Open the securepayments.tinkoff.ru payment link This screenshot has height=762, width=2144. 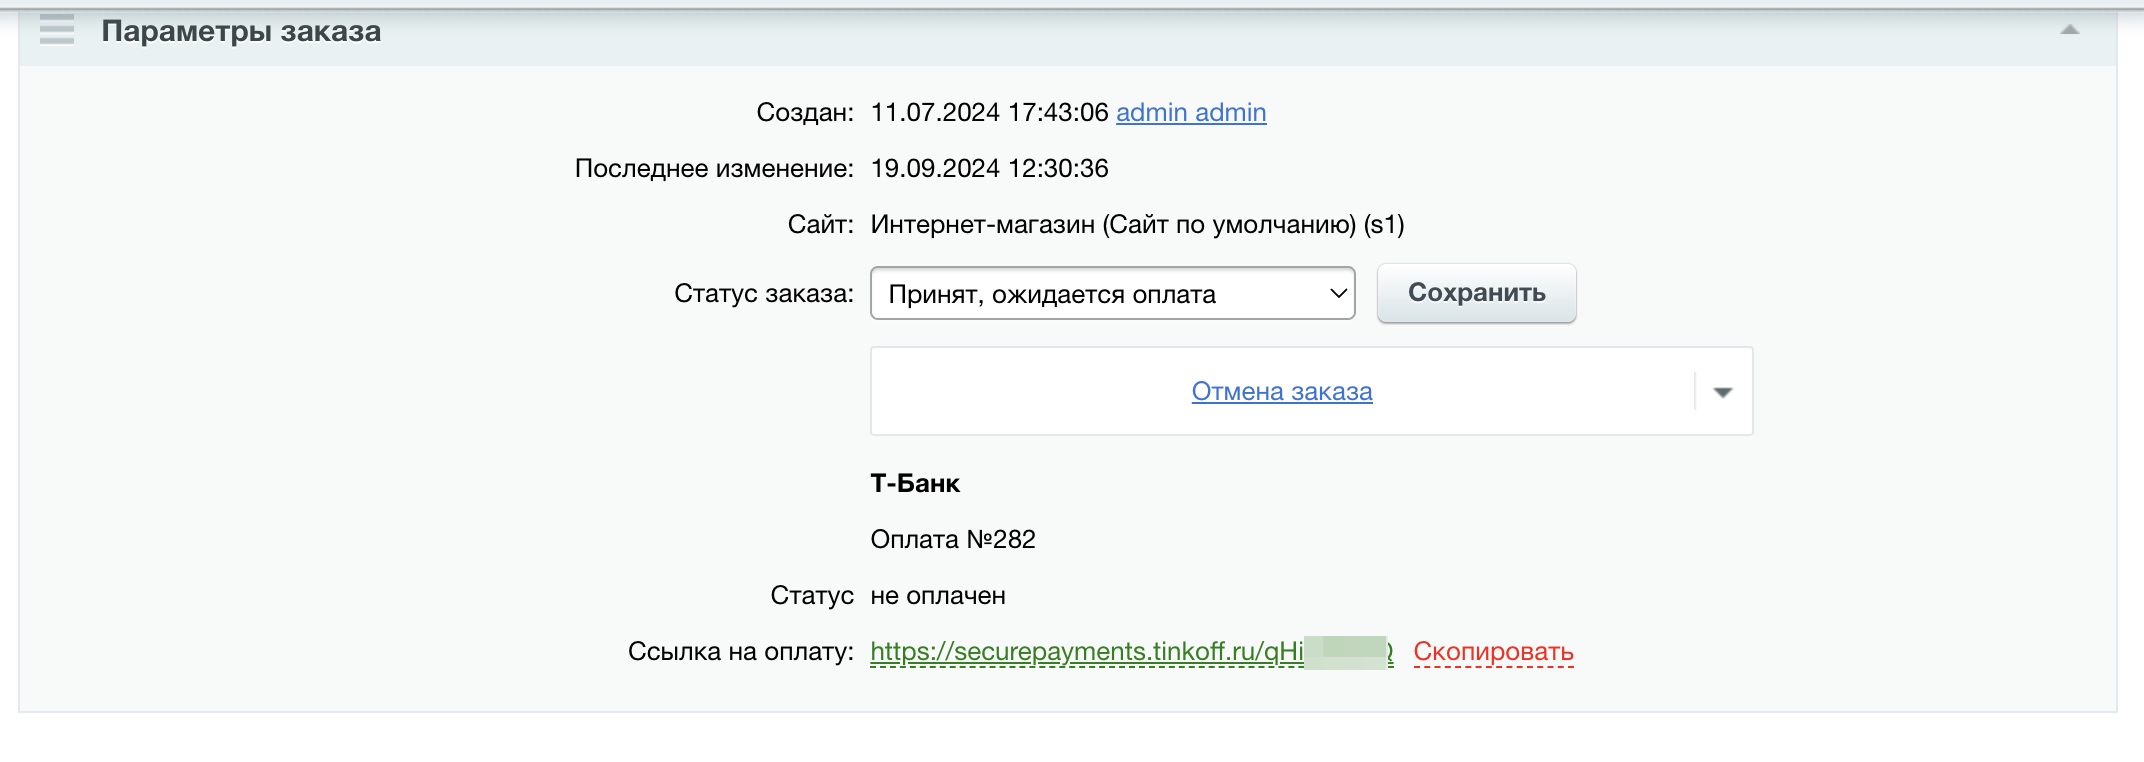click(x=1086, y=652)
